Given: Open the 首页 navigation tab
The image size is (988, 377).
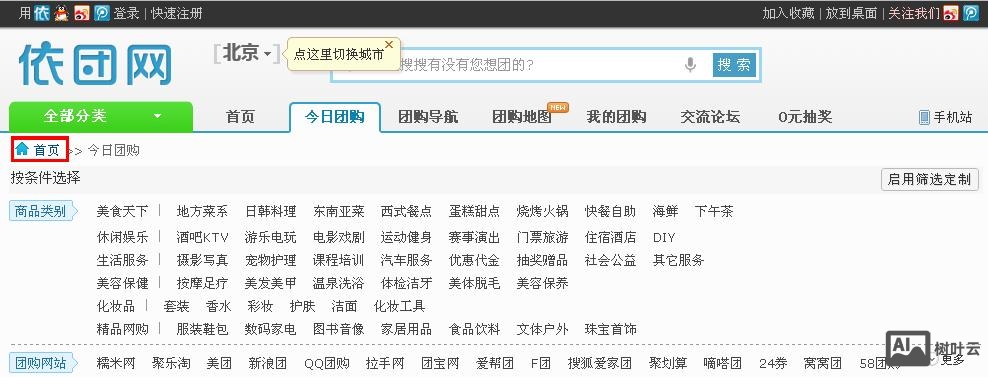Looking at the screenshot, I should tap(240, 117).
